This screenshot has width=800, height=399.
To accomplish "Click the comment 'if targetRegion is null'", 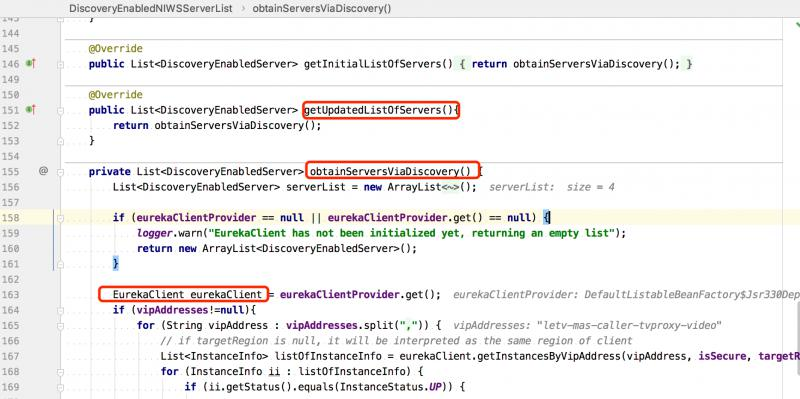I will pyautogui.click(x=396, y=340).
